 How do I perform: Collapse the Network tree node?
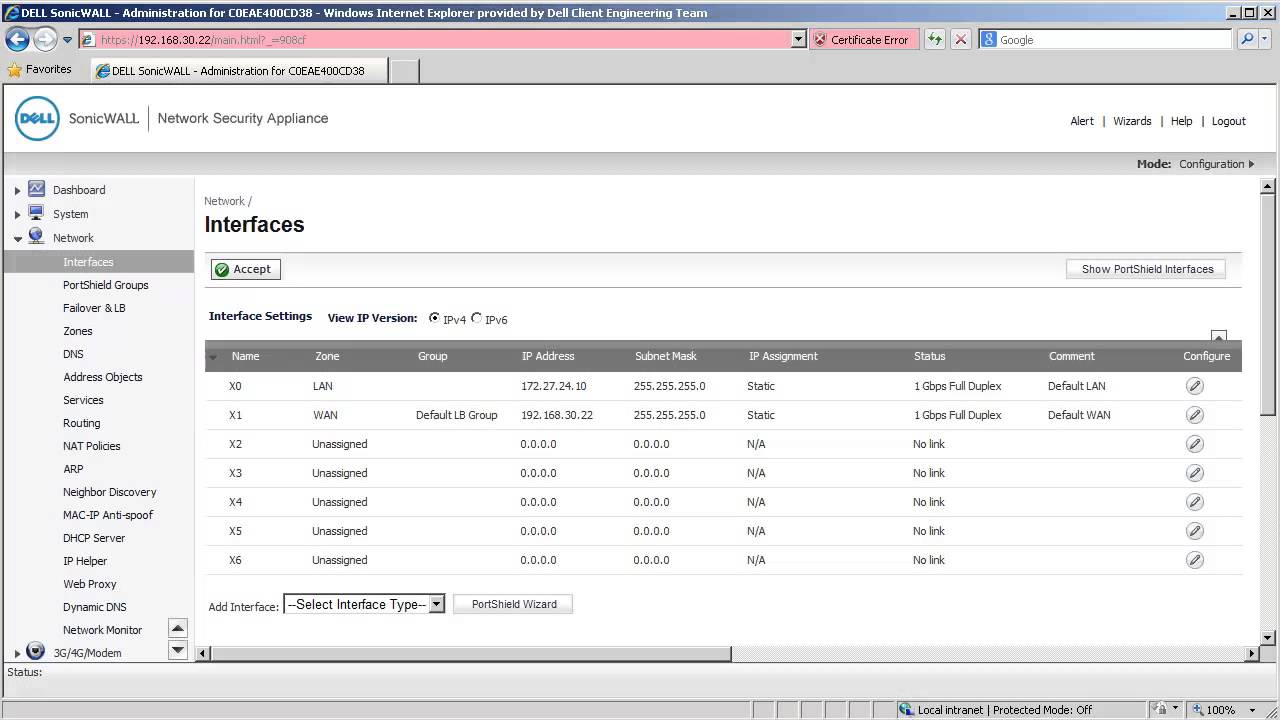pos(17,238)
